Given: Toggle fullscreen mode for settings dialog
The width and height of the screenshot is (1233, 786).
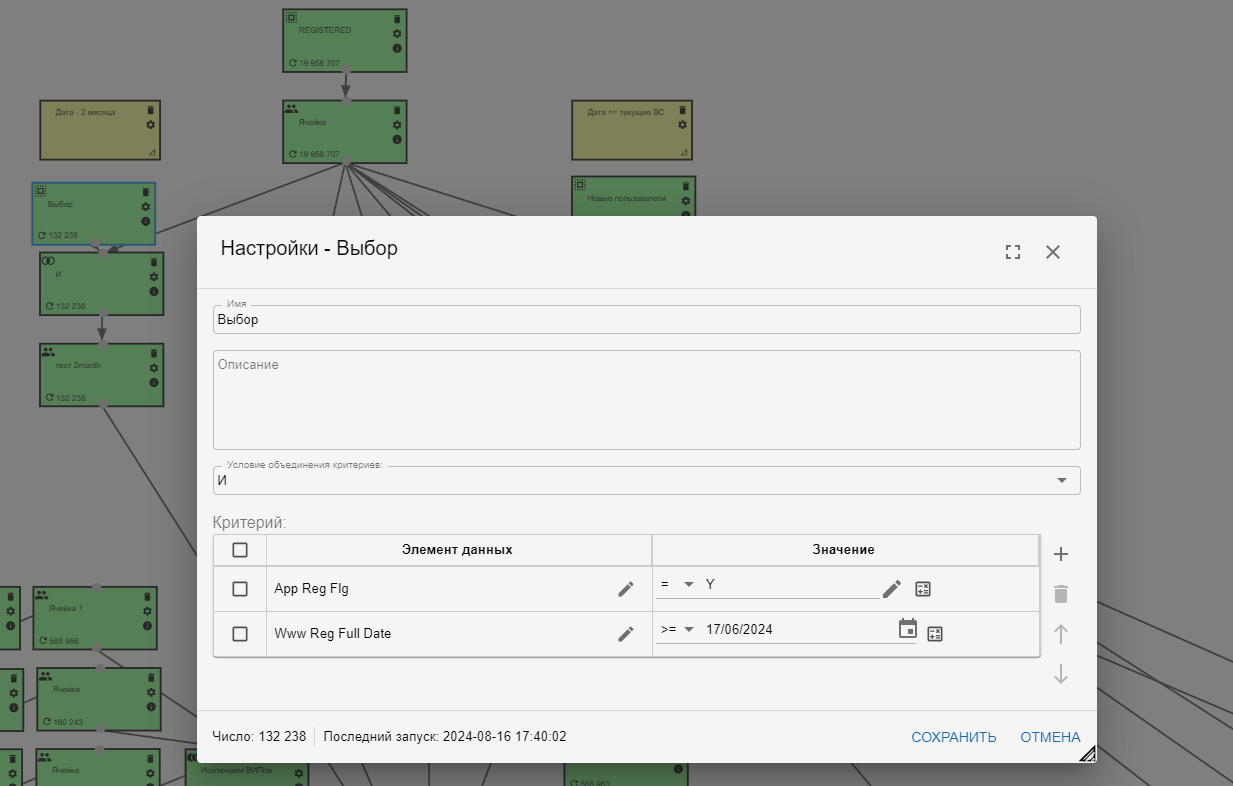Looking at the screenshot, I should (x=1013, y=252).
